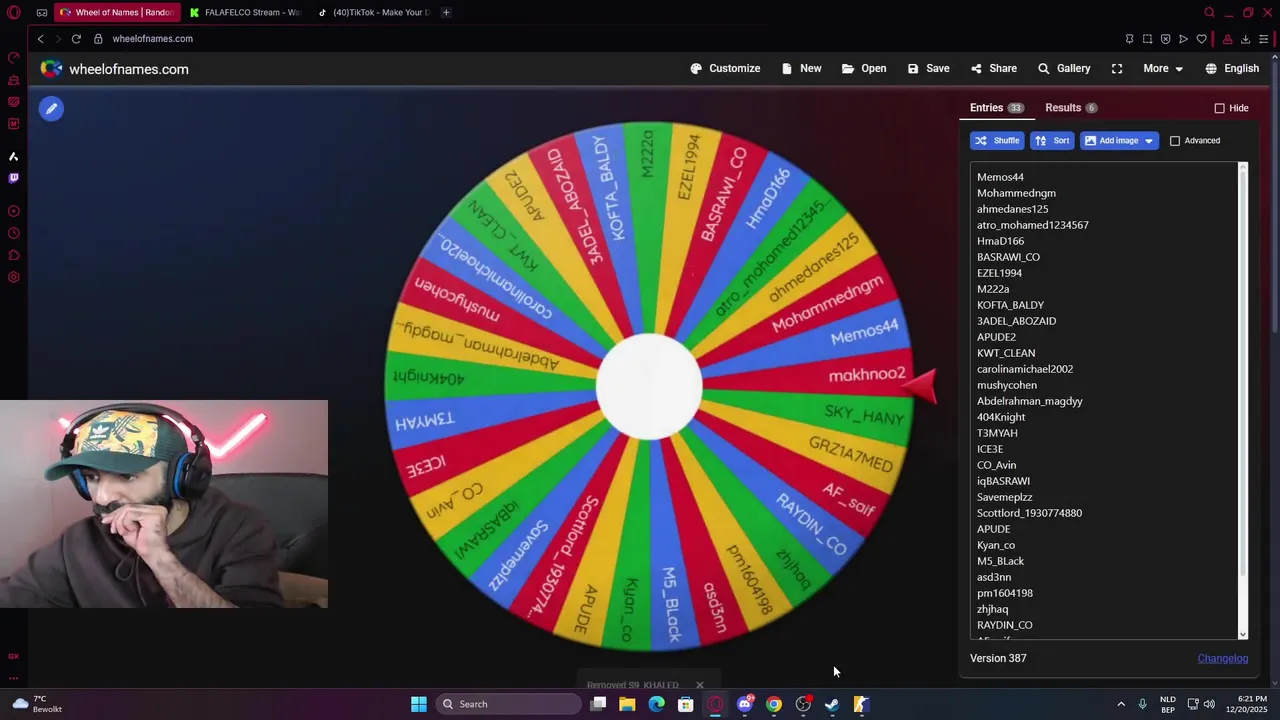Click inside the entries text box
Image resolution: width=1280 pixels, height=720 pixels.
1103,400
